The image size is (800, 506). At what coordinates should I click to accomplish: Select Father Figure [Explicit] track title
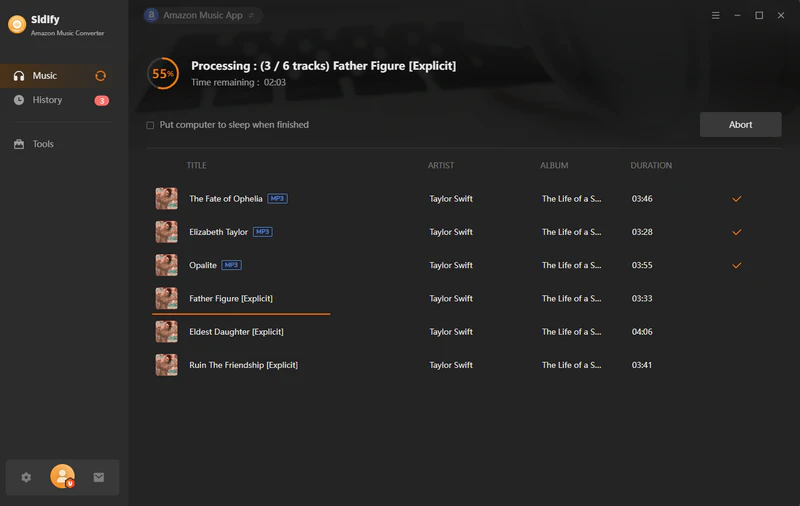231,298
